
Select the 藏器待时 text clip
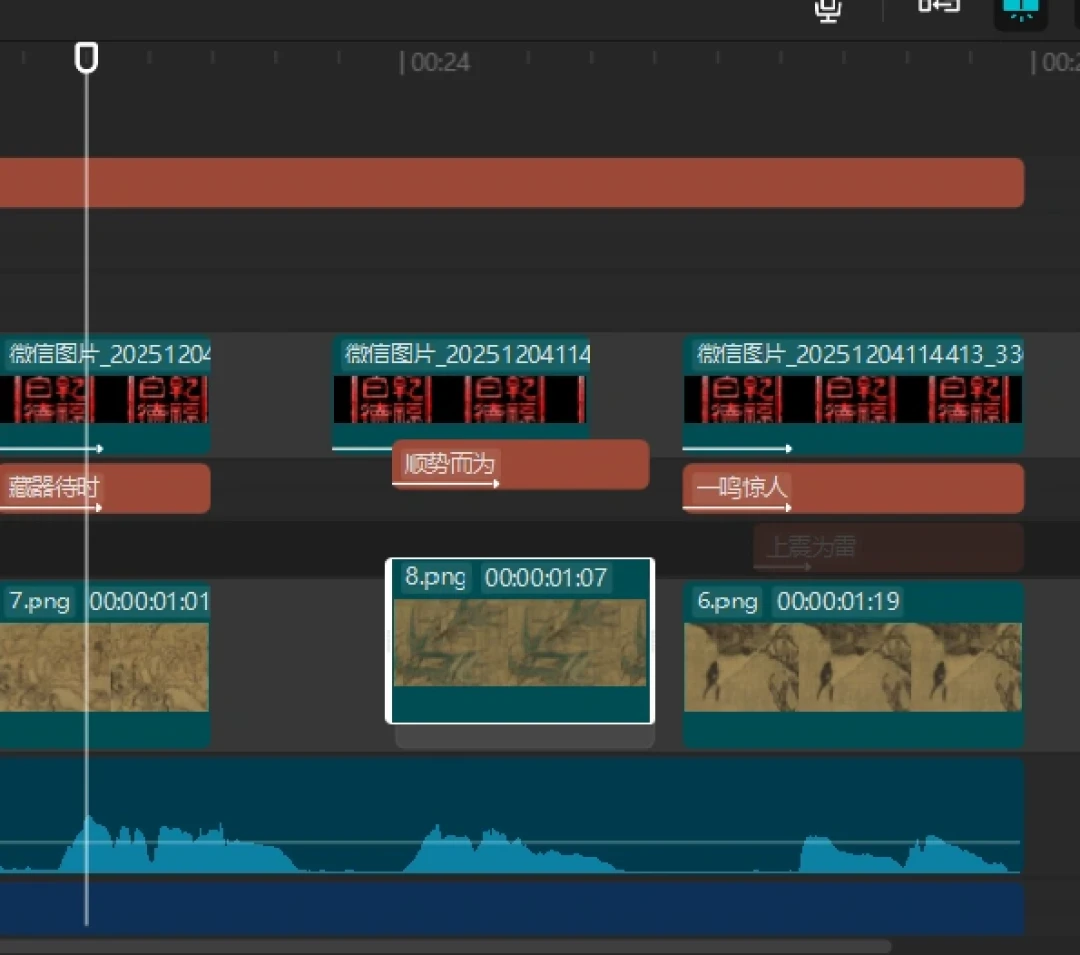point(105,488)
